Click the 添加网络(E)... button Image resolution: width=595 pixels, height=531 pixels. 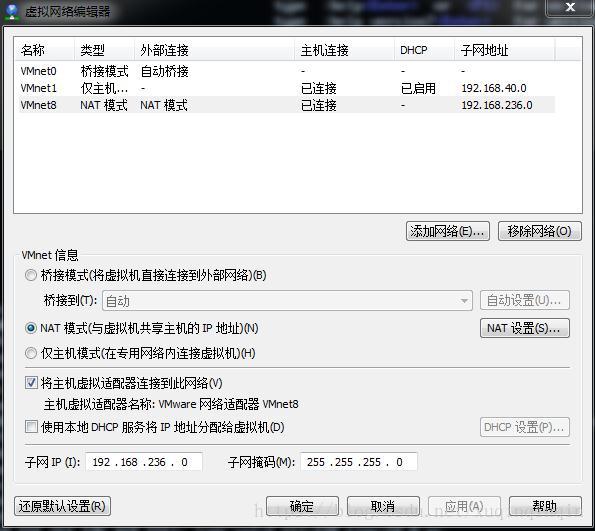point(448,231)
